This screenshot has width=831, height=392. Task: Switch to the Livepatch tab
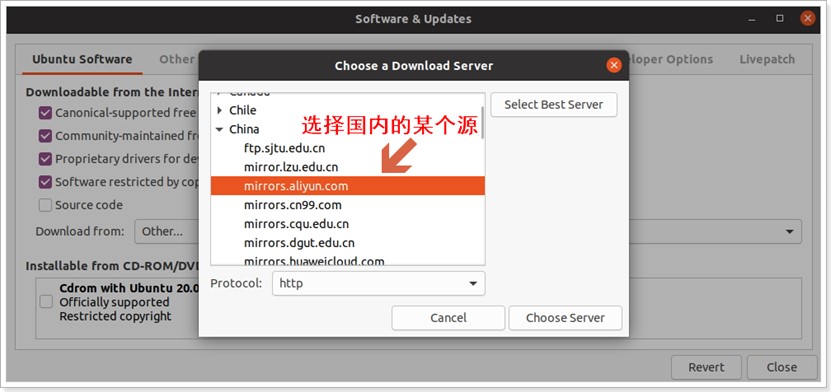tap(767, 59)
